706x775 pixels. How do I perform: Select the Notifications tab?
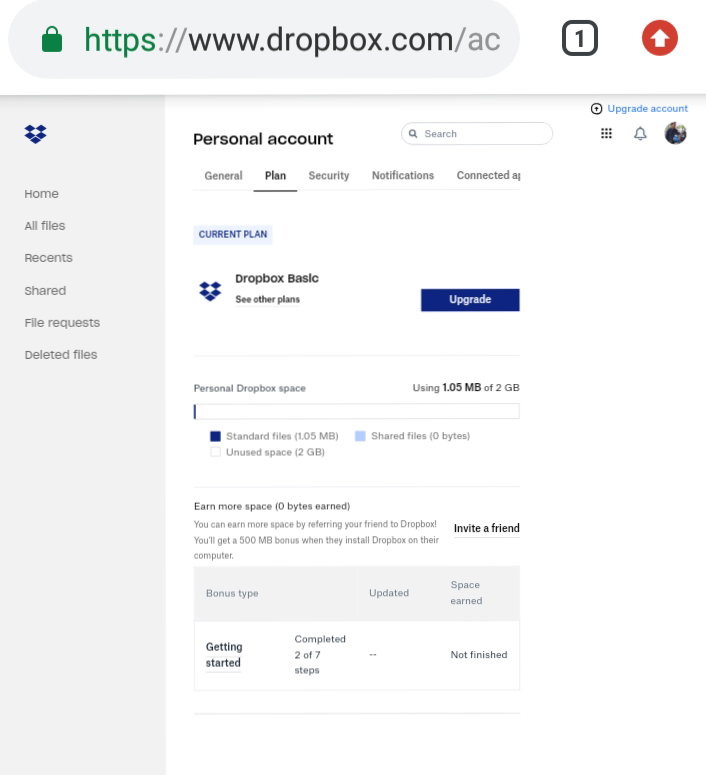(403, 175)
